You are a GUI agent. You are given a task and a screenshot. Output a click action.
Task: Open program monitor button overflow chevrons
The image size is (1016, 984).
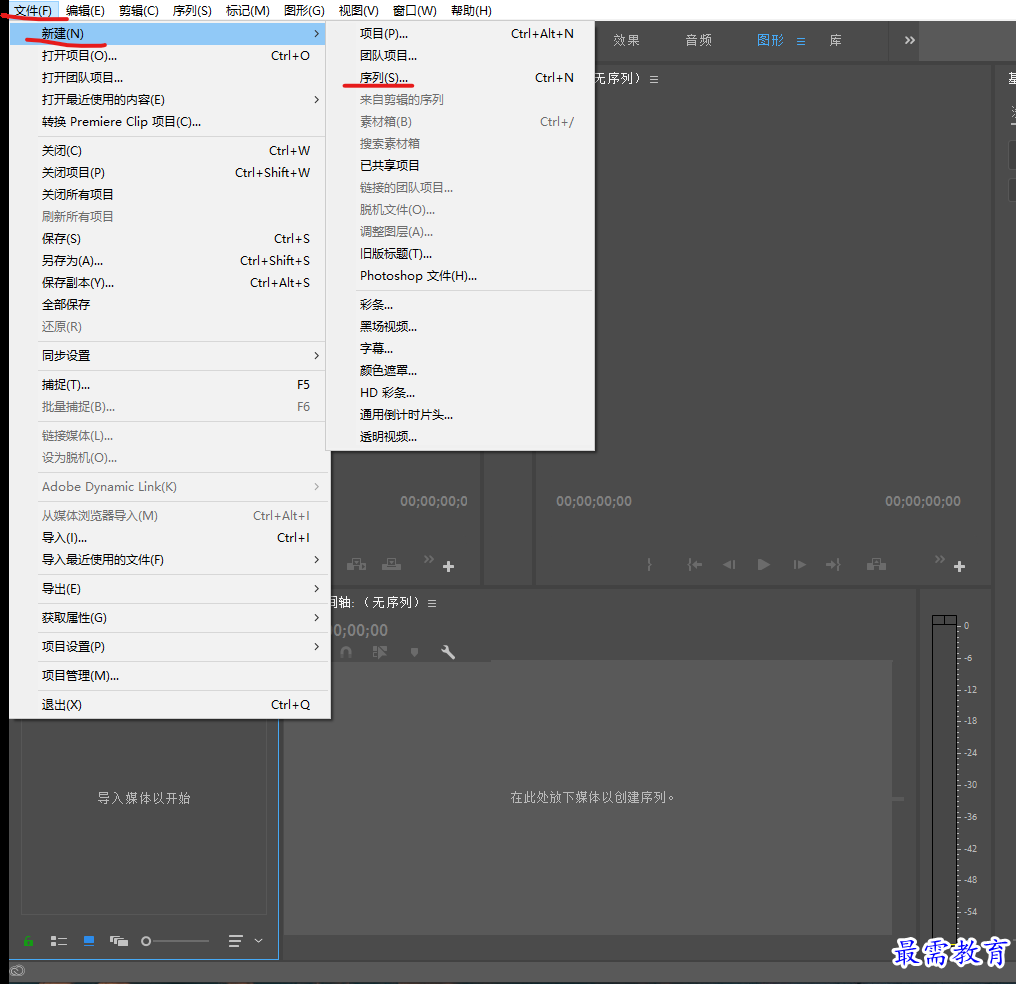(x=940, y=559)
